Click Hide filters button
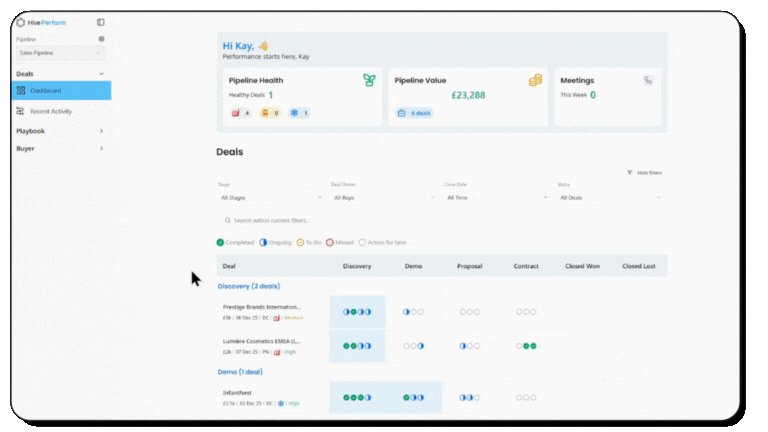The width and height of the screenshot is (768, 432). pyautogui.click(x=645, y=173)
